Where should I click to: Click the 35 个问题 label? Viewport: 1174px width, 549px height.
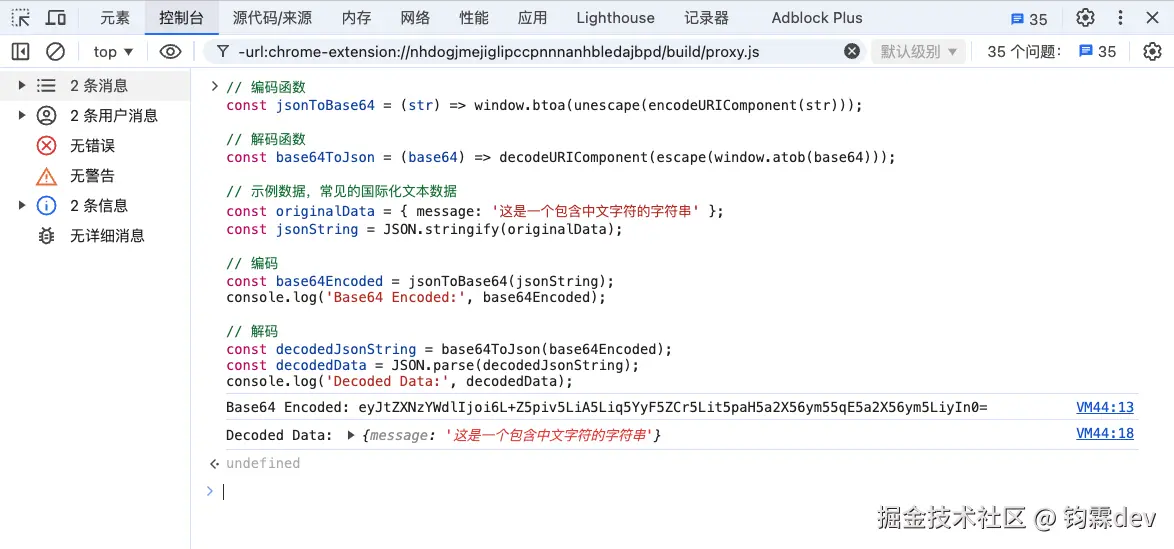pyautogui.click(x=1024, y=52)
